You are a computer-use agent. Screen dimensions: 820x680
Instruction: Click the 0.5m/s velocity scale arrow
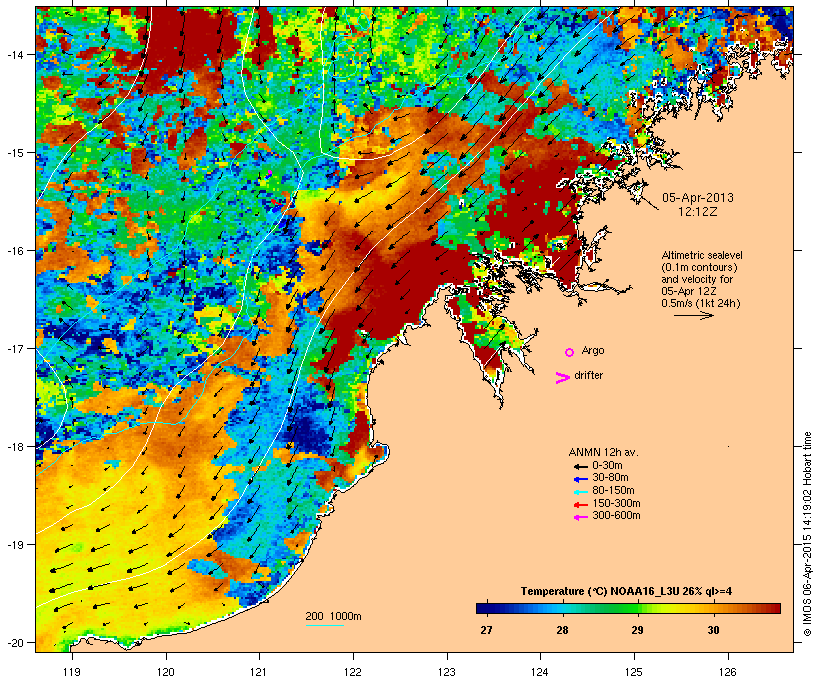point(693,315)
